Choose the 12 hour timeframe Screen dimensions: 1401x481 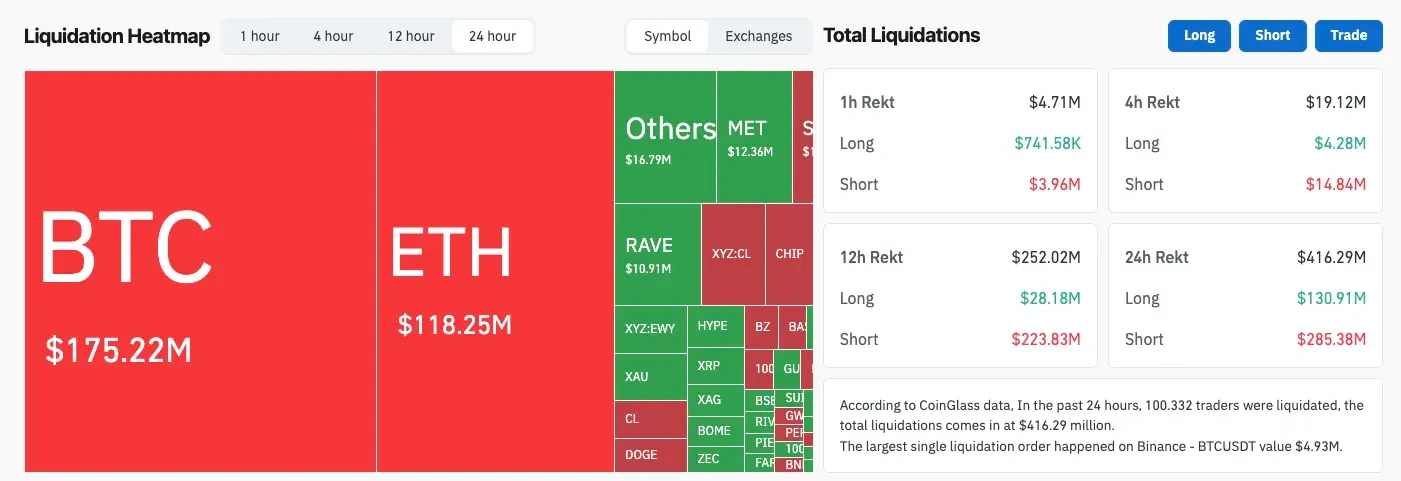[411, 36]
